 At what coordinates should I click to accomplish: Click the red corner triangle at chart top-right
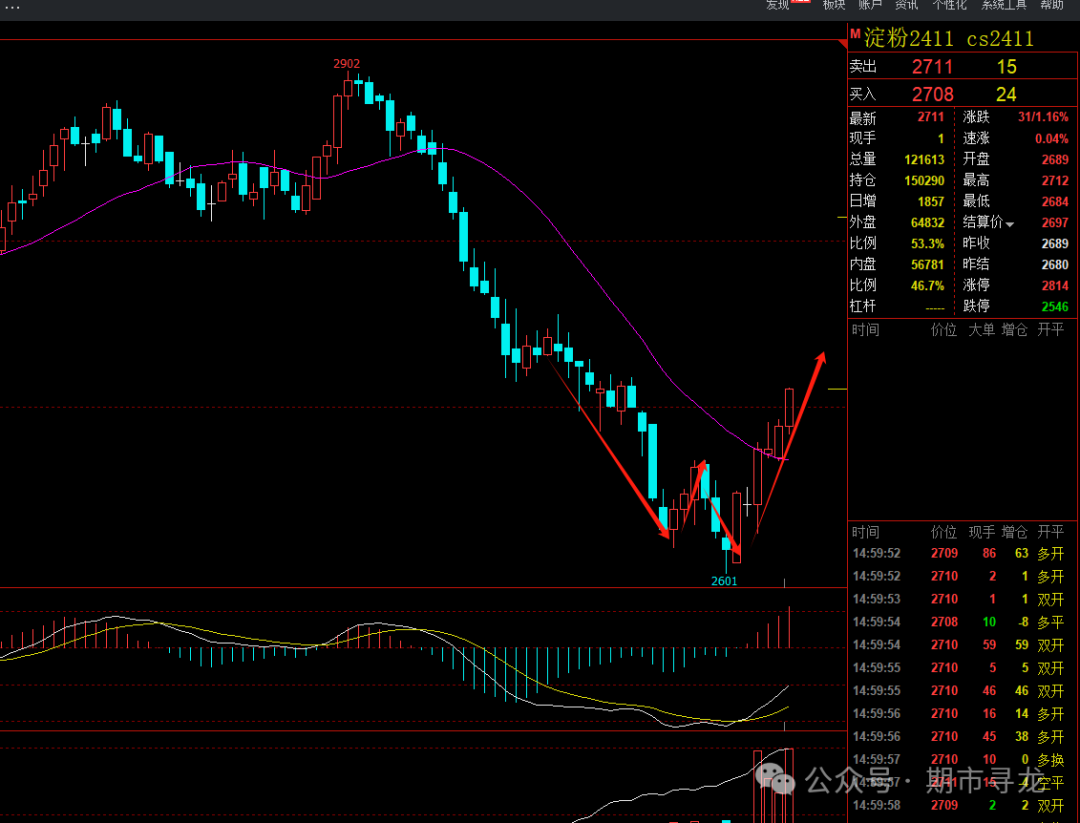(843, 43)
